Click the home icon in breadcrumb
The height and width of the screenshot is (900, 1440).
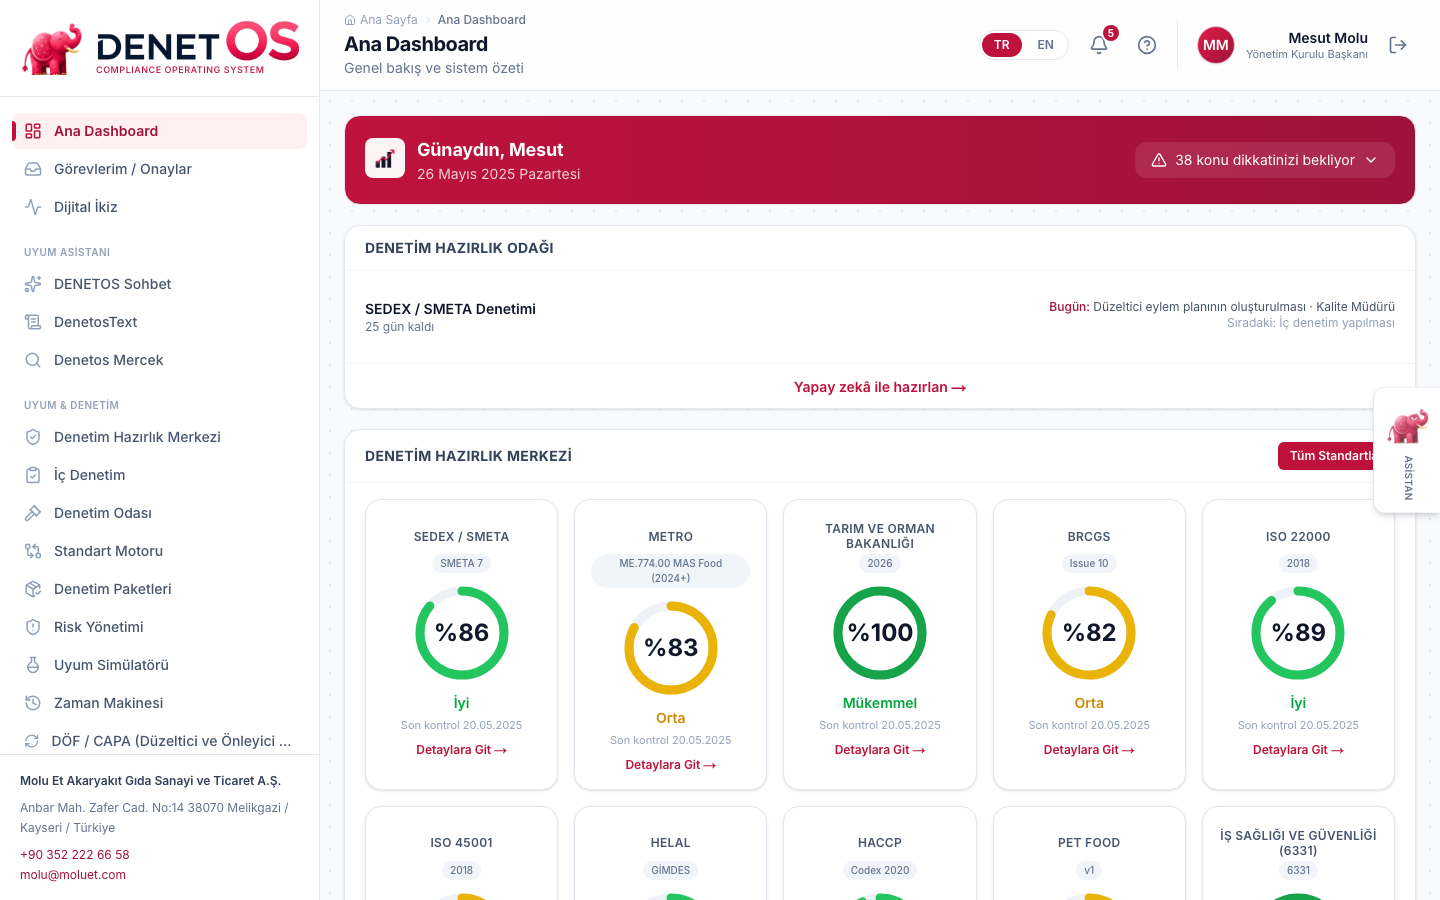click(x=350, y=20)
